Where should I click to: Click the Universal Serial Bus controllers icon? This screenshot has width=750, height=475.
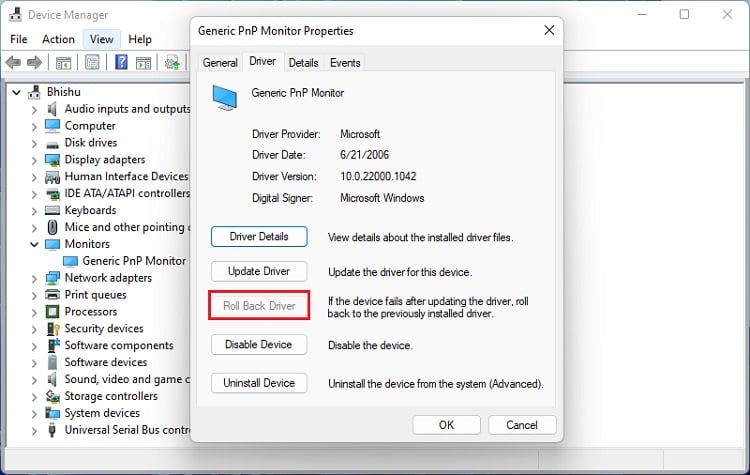tap(52, 430)
